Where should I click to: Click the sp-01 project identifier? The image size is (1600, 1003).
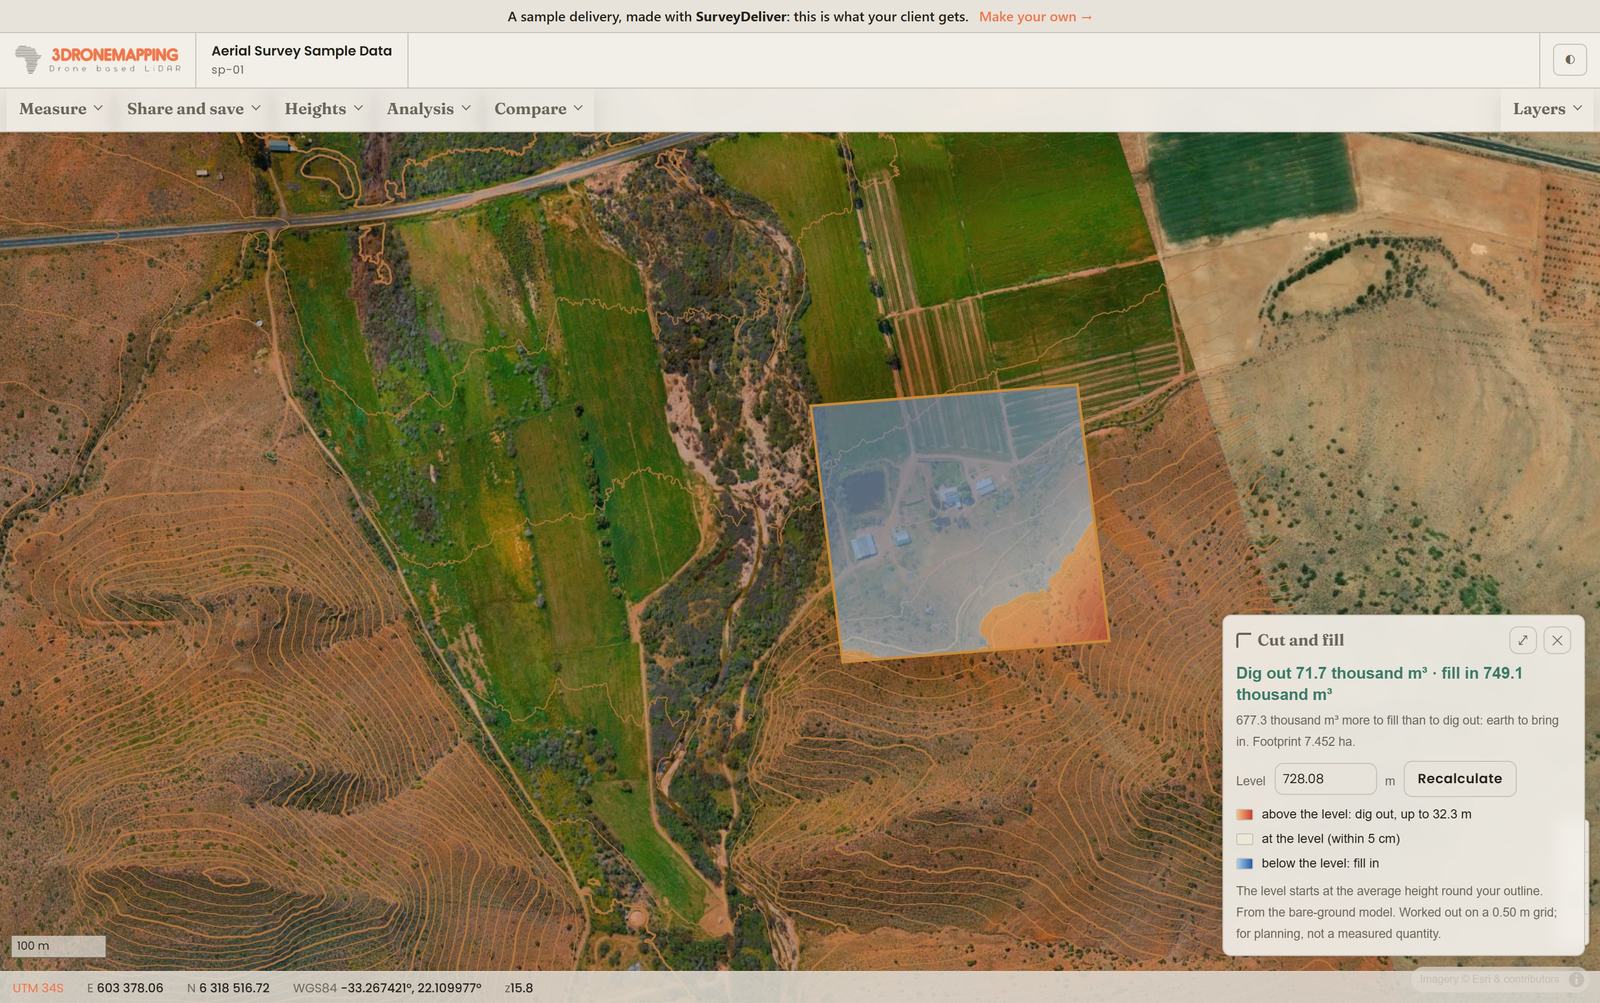[227, 70]
